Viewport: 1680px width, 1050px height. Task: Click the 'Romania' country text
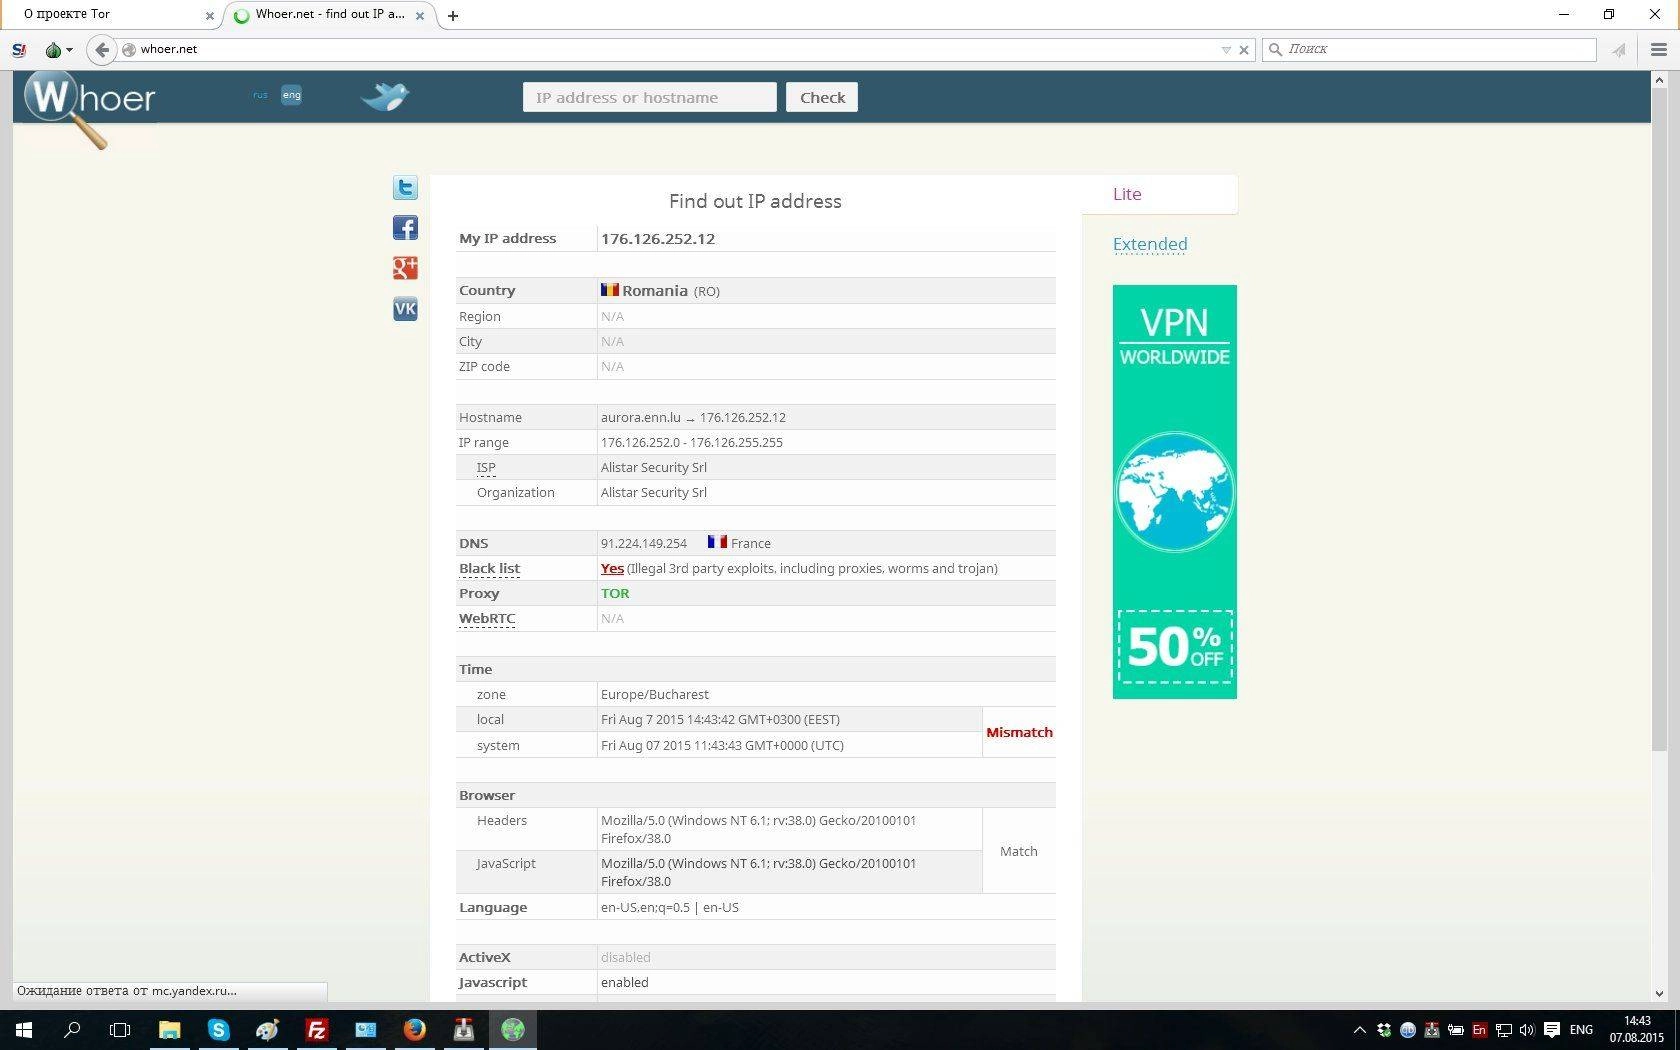(655, 290)
